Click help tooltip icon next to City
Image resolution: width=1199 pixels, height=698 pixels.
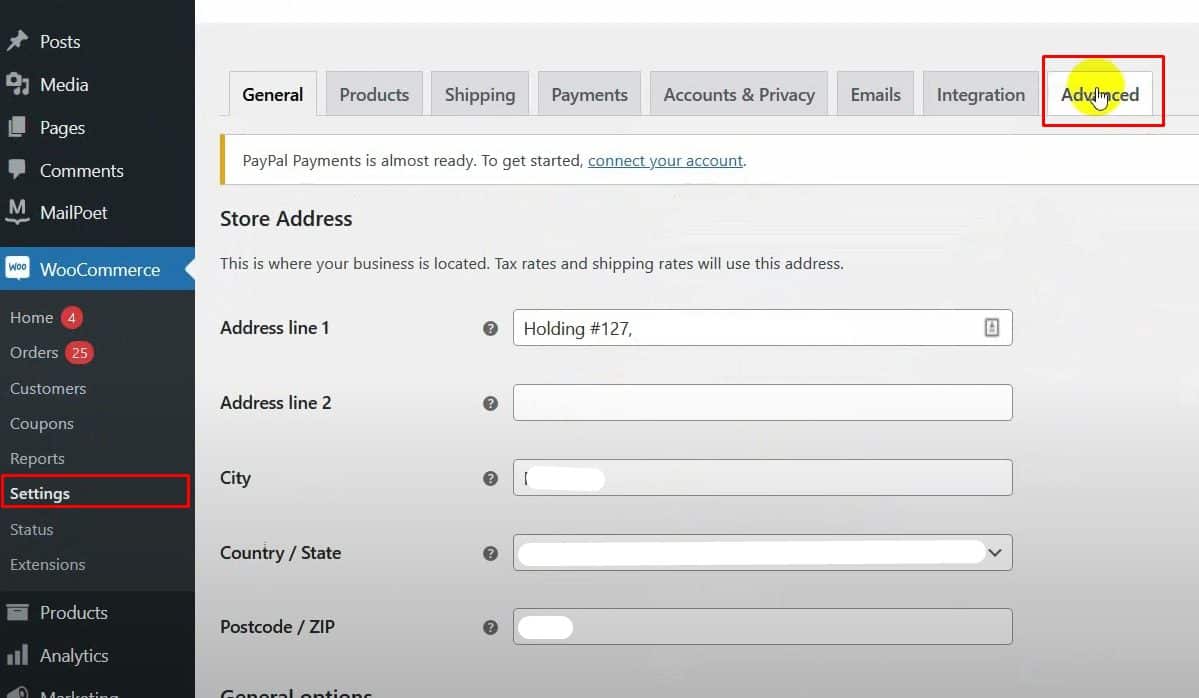[x=490, y=478]
